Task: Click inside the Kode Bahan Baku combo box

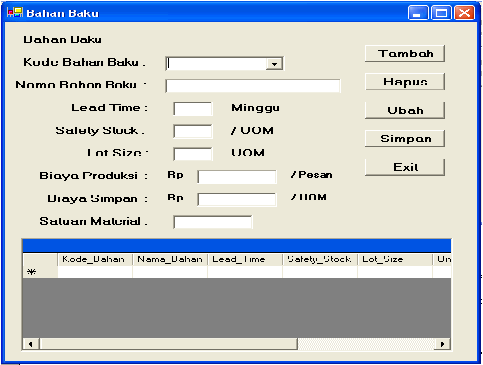Action: 217,64
